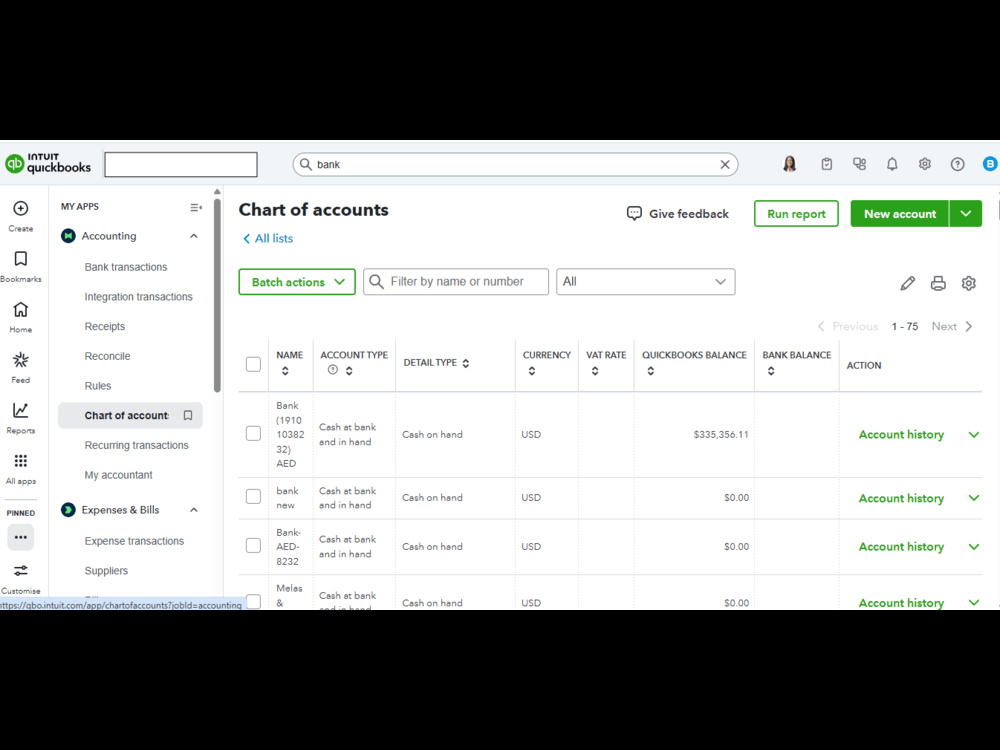Open the All apps grid icon
The image size is (1000, 750).
click(20, 460)
